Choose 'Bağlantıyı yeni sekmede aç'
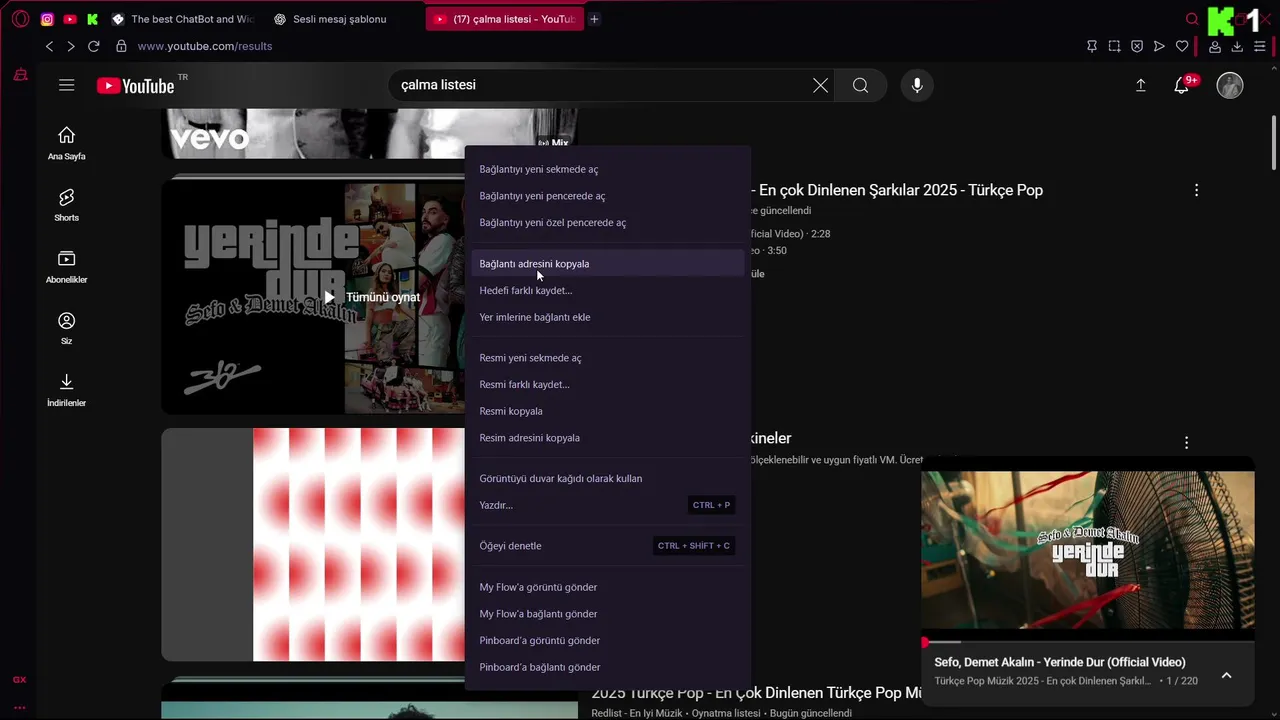This screenshot has width=1280, height=720. point(608,169)
